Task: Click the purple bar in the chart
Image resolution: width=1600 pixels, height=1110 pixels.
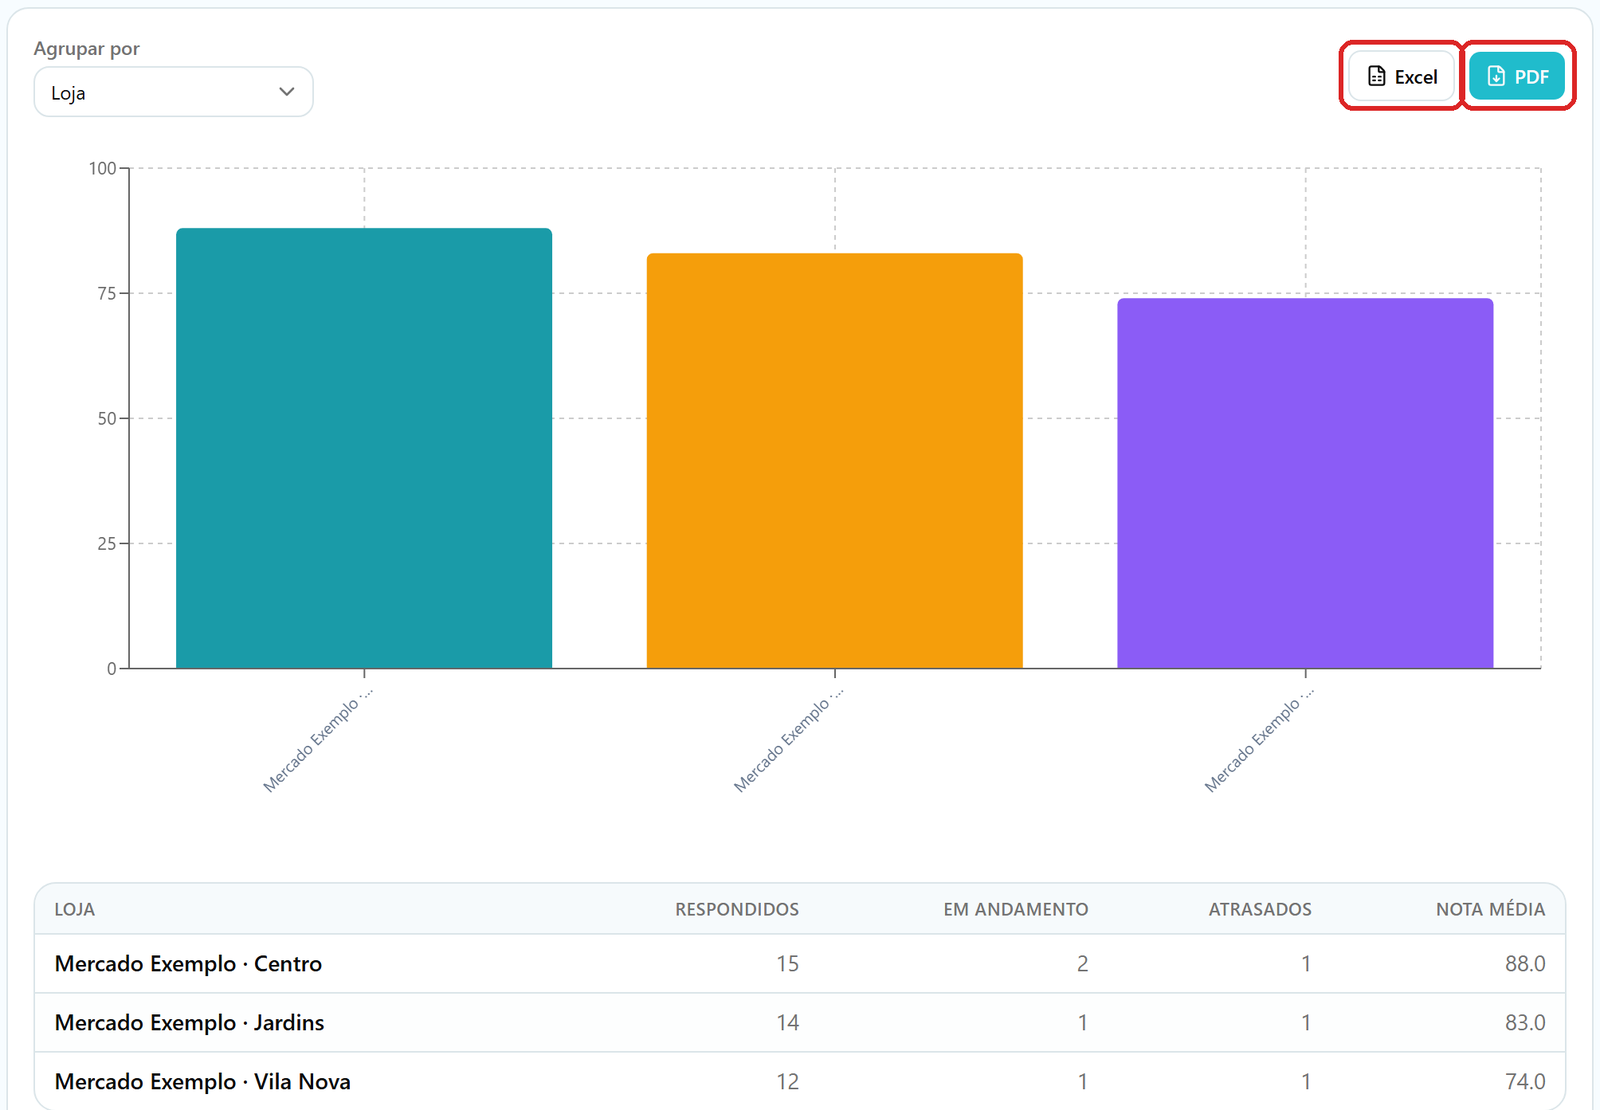Action: (1305, 483)
